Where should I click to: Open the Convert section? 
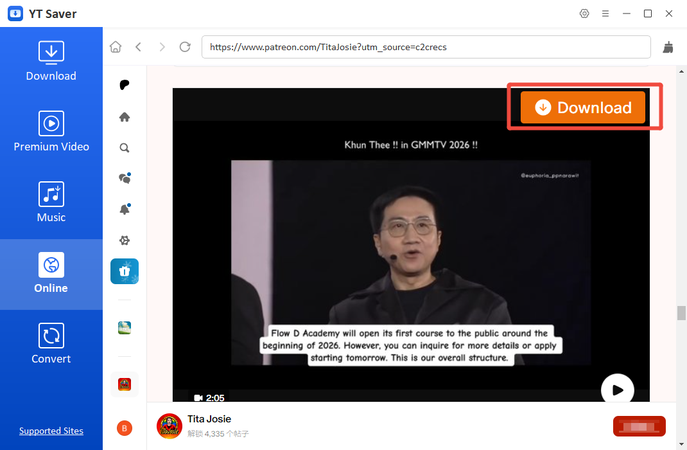click(x=51, y=344)
